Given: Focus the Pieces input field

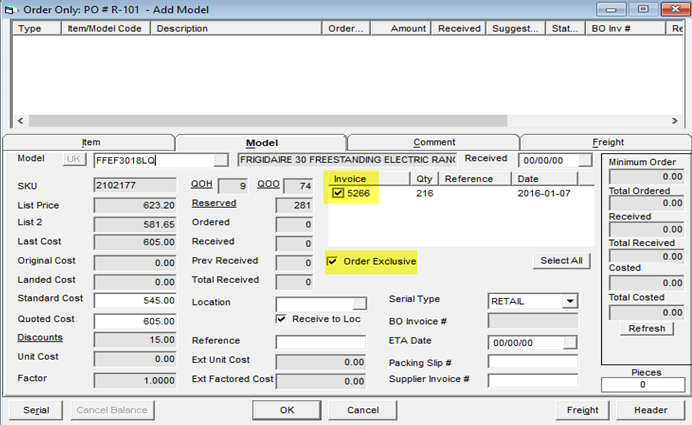Looking at the screenshot, I should [x=643, y=385].
